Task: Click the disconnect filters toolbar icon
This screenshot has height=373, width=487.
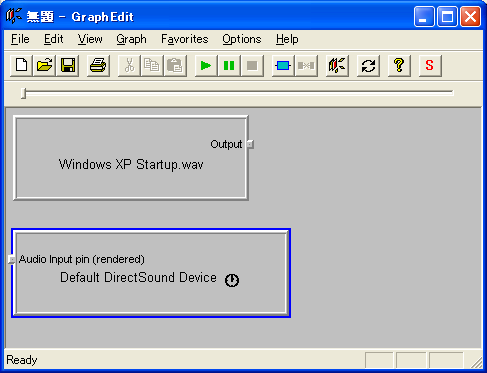Action: 306,66
